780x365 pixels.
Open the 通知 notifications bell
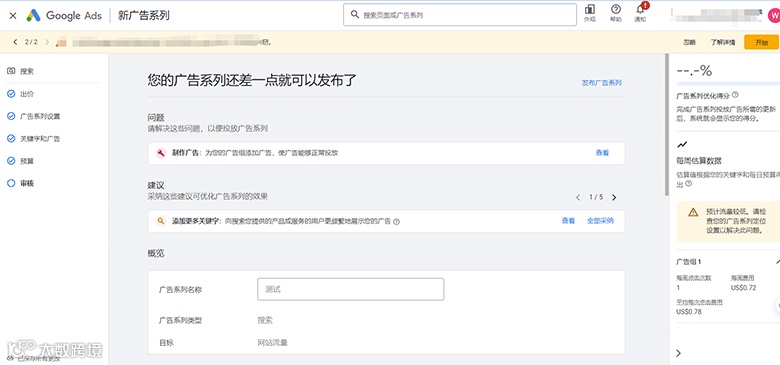click(x=641, y=12)
